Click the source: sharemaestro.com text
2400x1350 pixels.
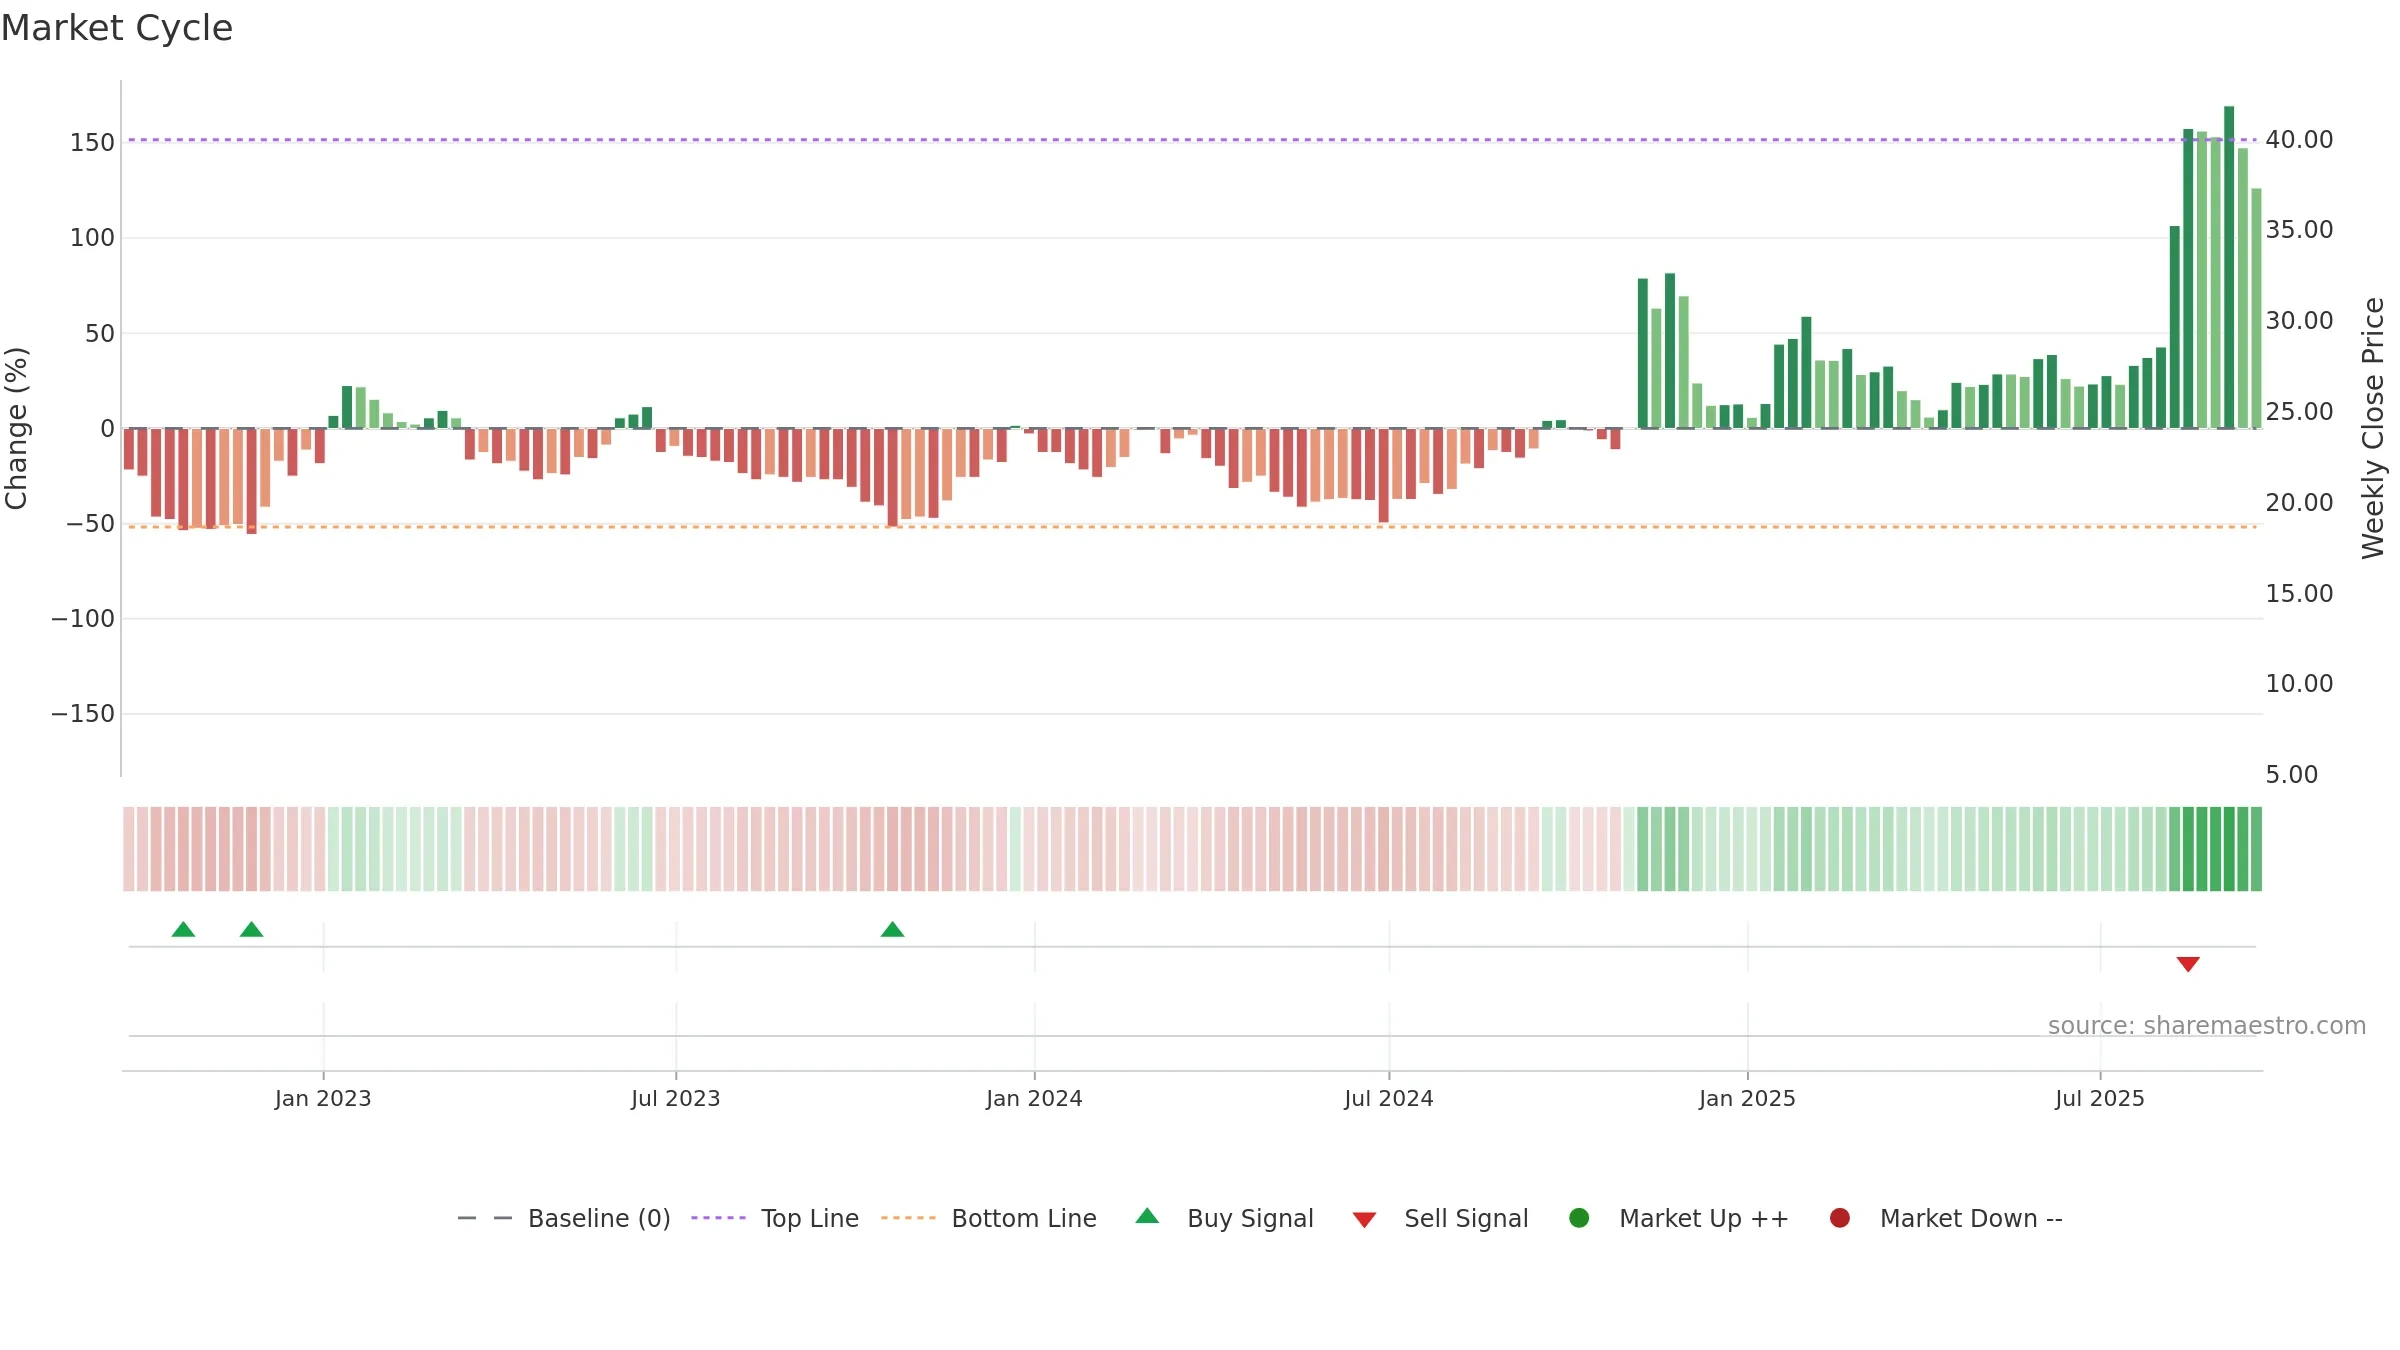[2207, 1026]
